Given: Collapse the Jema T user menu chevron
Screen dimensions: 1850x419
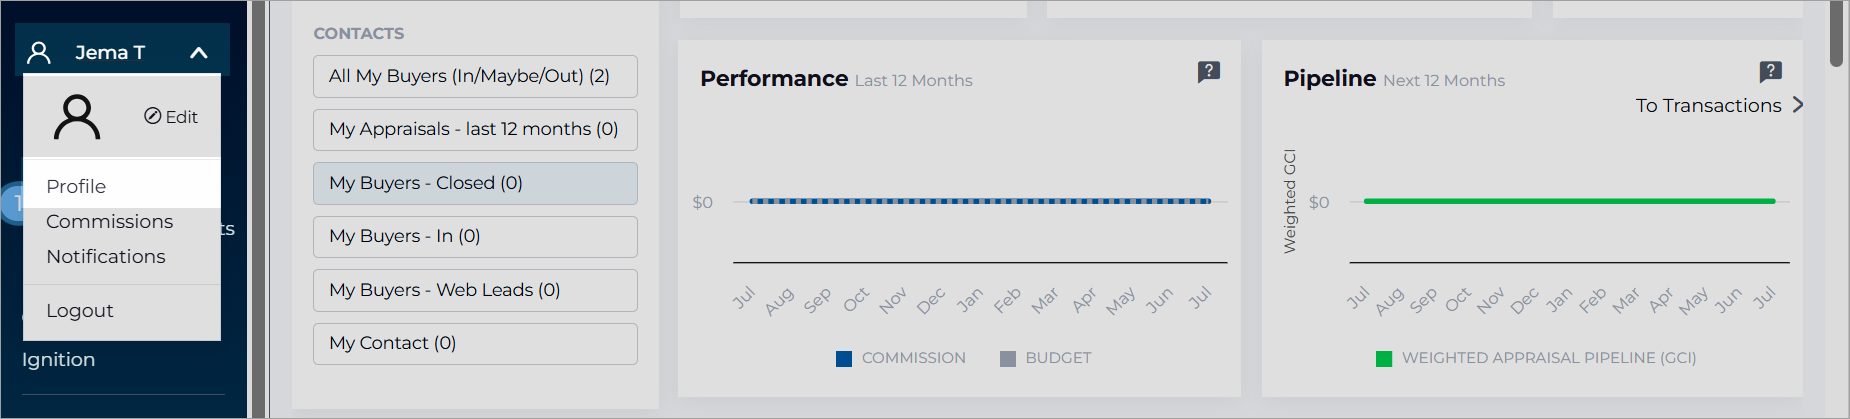Looking at the screenshot, I should pyautogui.click(x=199, y=53).
